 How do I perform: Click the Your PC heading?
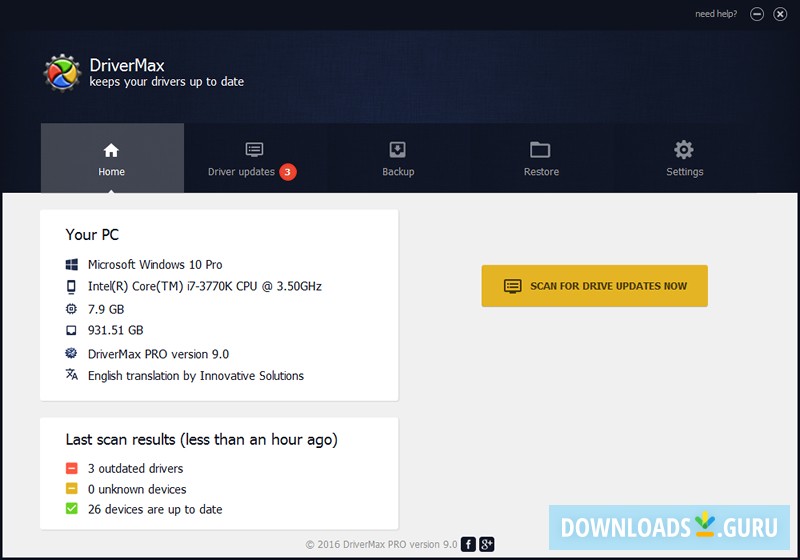[x=92, y=235]
